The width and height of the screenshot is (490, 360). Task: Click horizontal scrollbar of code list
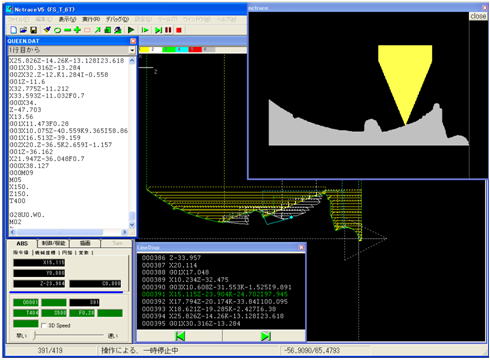(68, 232)
